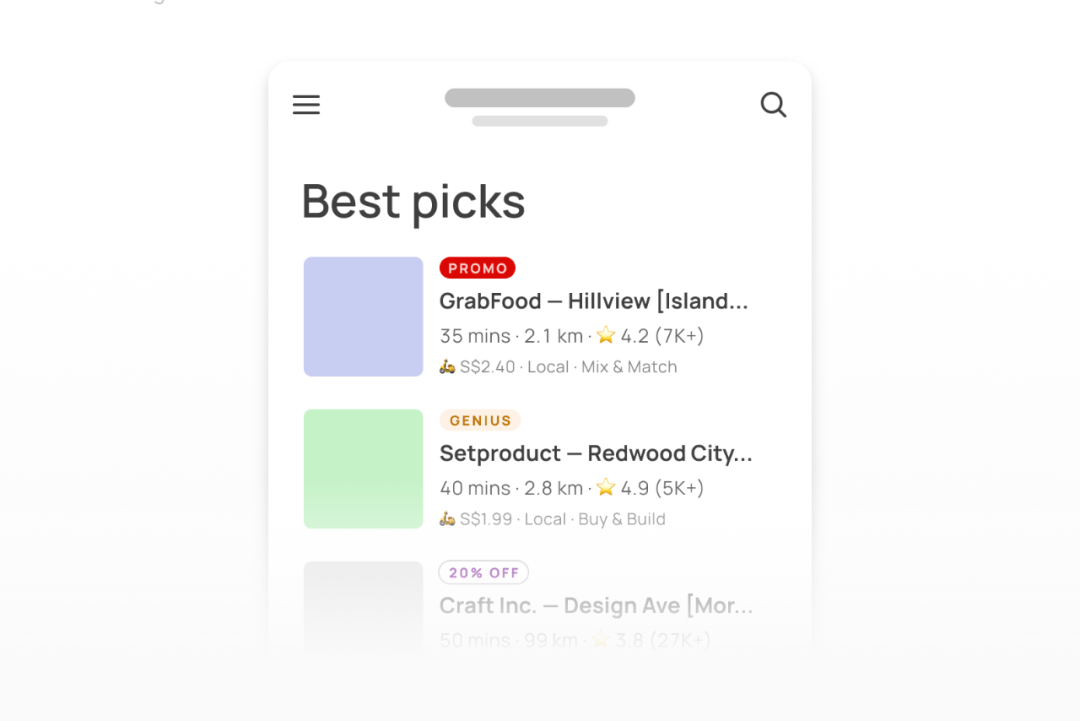Click the red PROMO badge
Screen dimensions: 1080x721
(x=477, y=268)
